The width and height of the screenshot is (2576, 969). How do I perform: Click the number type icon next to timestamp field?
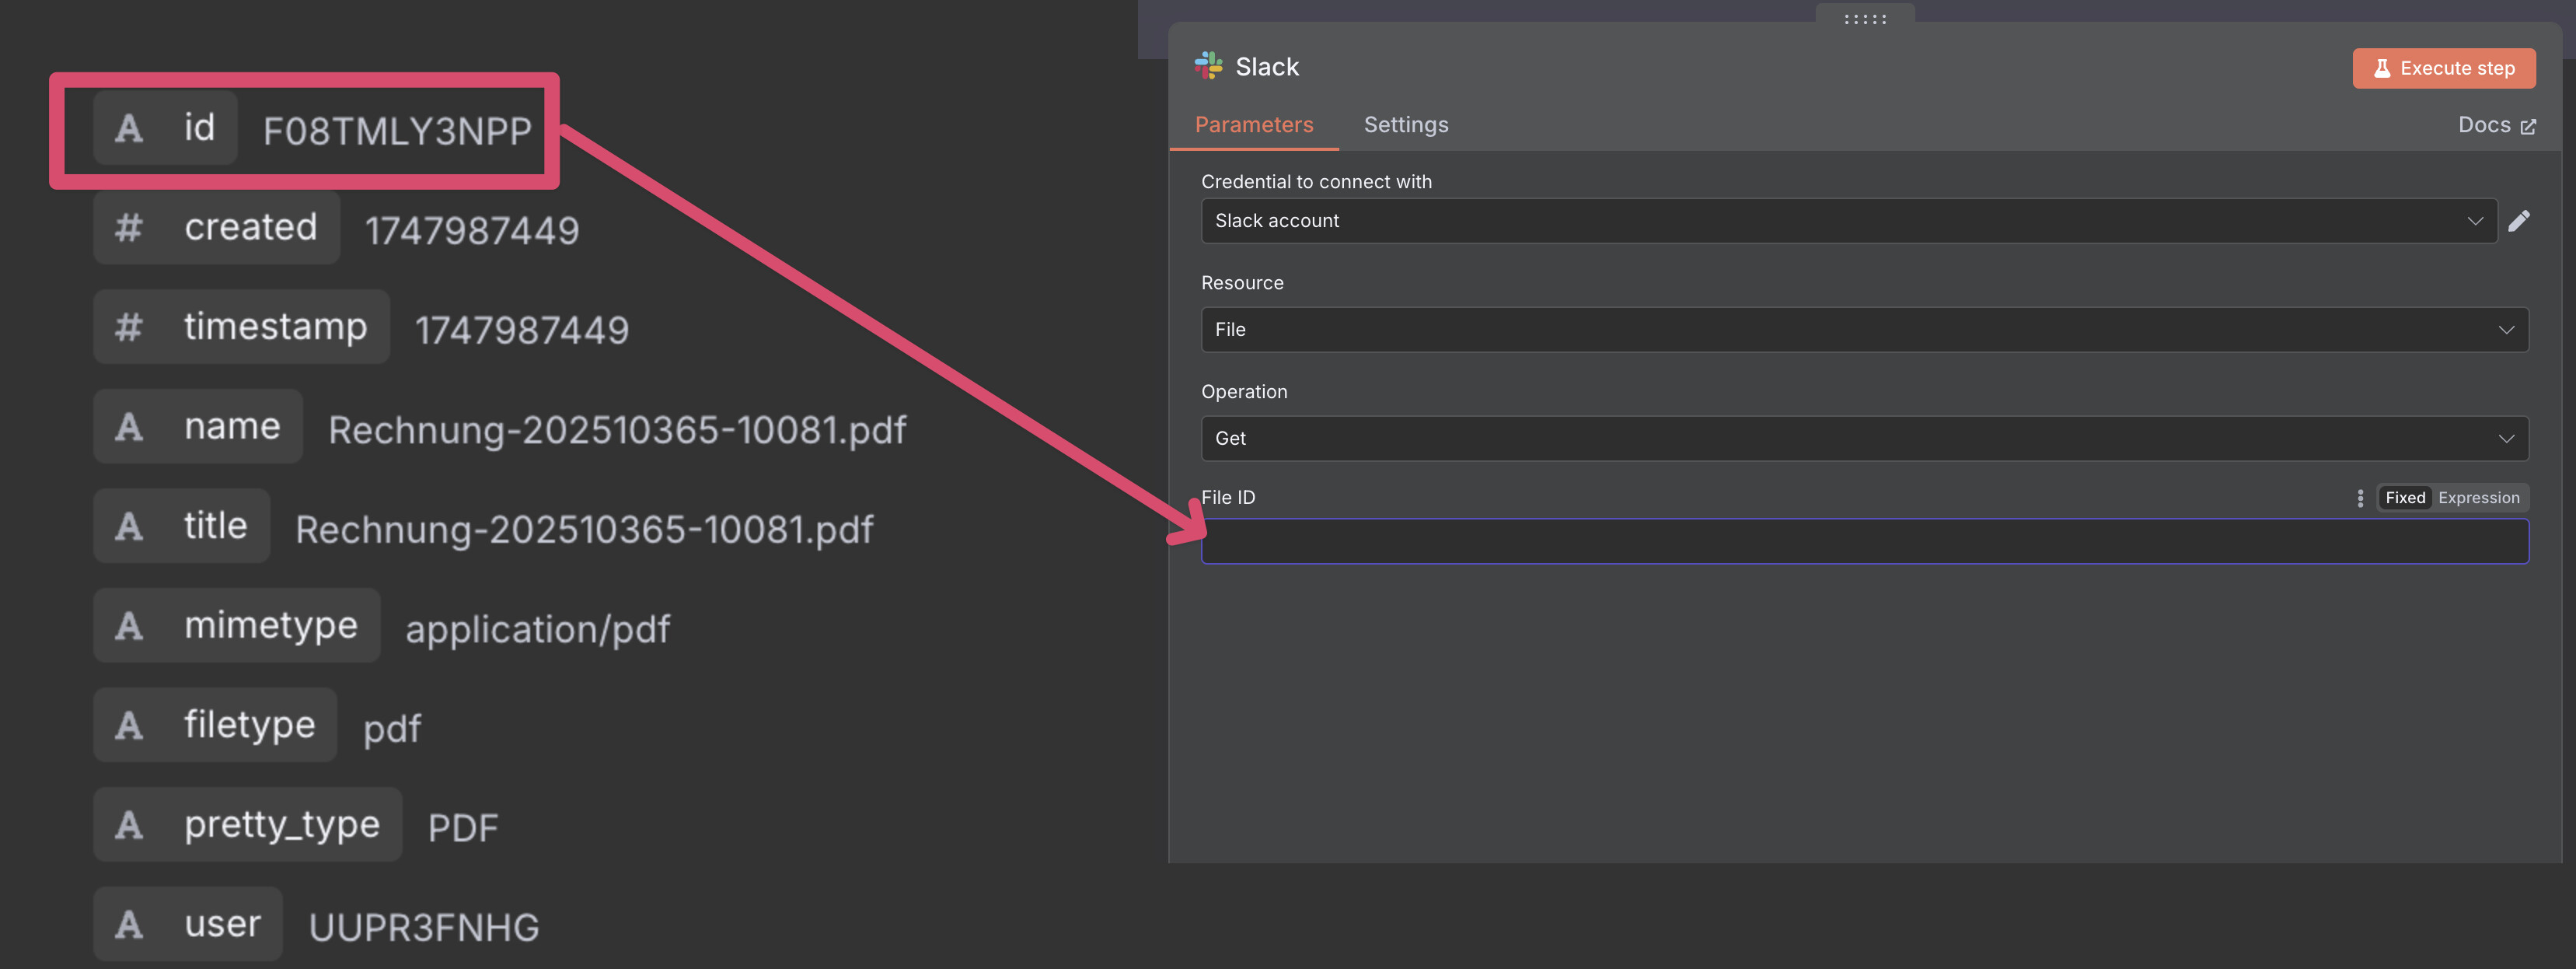128,327
